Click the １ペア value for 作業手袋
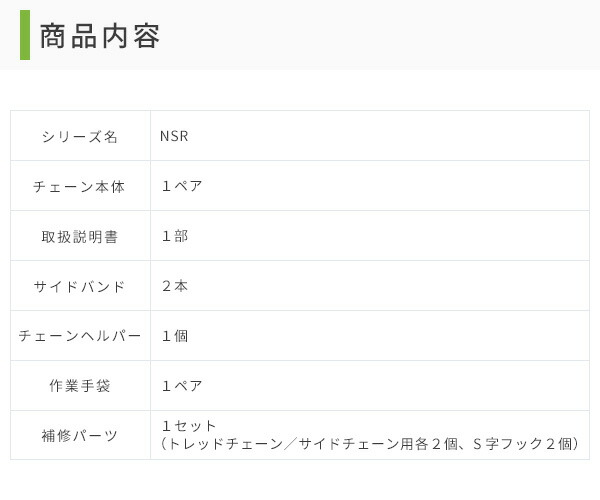600x500 pixels. pyautogui.click(x=181, y=386)
